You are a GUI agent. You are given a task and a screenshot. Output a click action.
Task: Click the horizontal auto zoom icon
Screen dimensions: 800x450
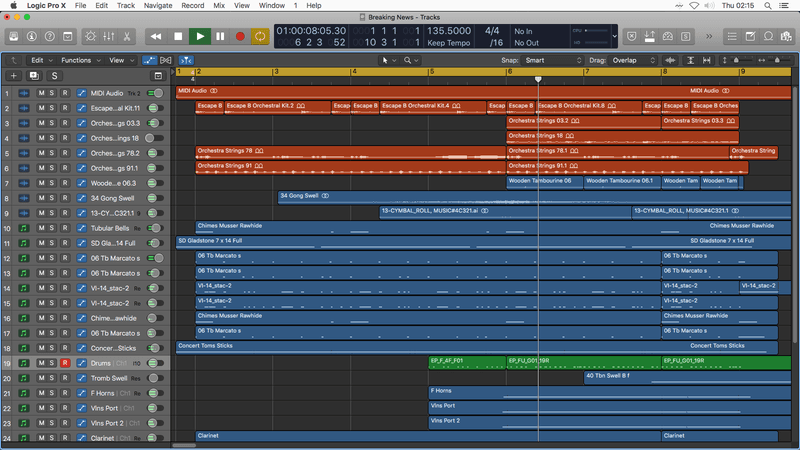(707, 60)
